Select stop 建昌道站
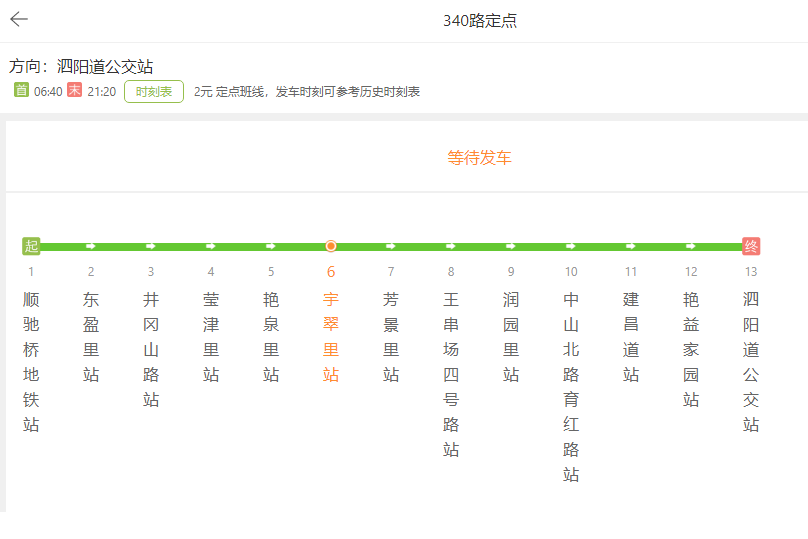Viewport: 808px width, 539px height. coord(631,337)
